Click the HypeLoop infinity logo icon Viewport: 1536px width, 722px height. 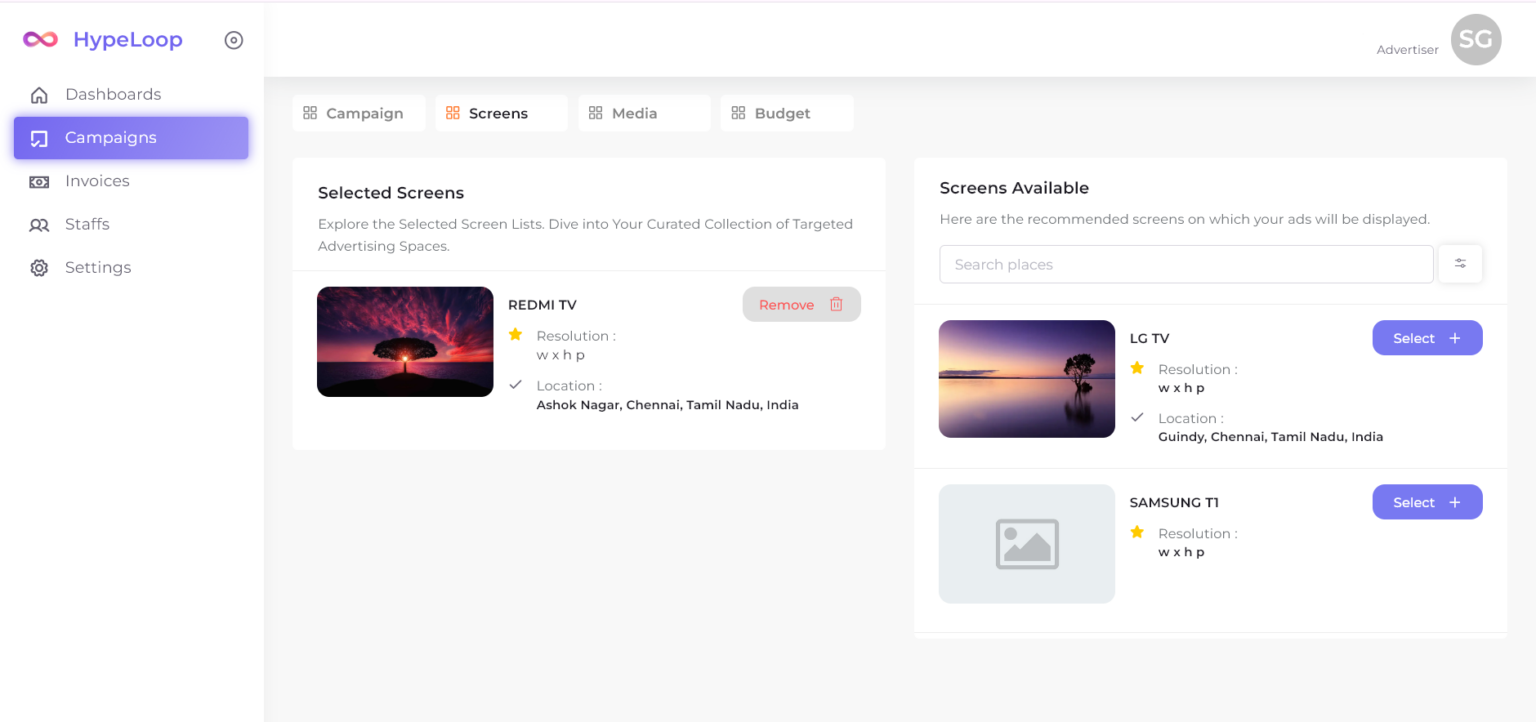(x=41, y=40)
